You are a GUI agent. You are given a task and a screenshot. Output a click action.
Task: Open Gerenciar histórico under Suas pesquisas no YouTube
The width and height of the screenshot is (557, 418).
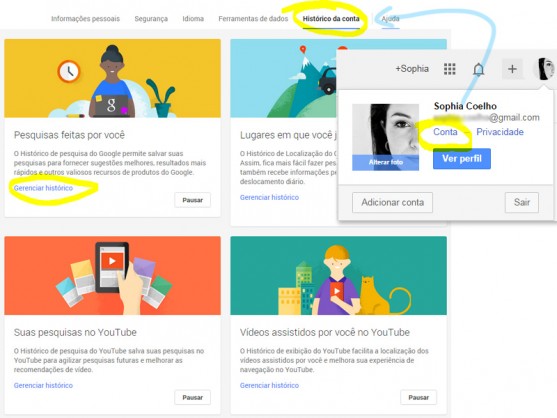click(43, 385)
